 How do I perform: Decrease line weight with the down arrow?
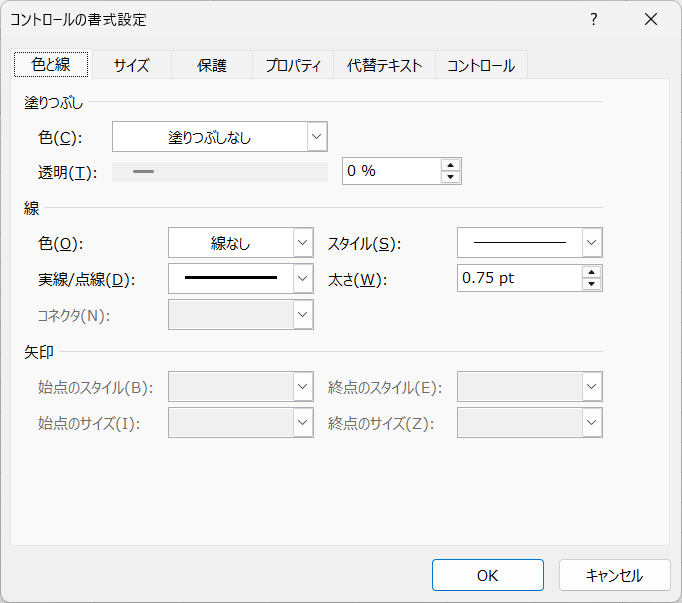click(x=592, y=284)
